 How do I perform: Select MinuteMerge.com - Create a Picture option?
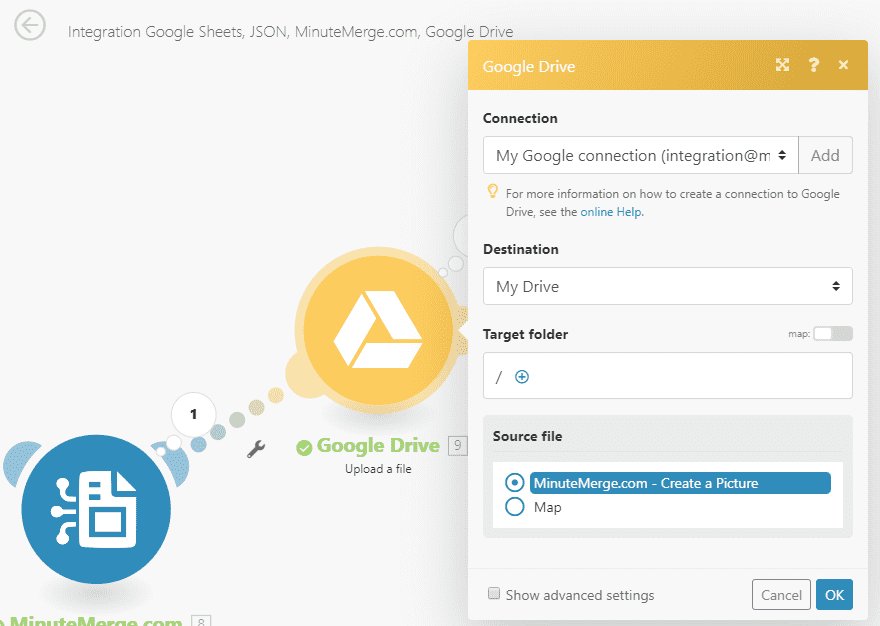point(515,483)
